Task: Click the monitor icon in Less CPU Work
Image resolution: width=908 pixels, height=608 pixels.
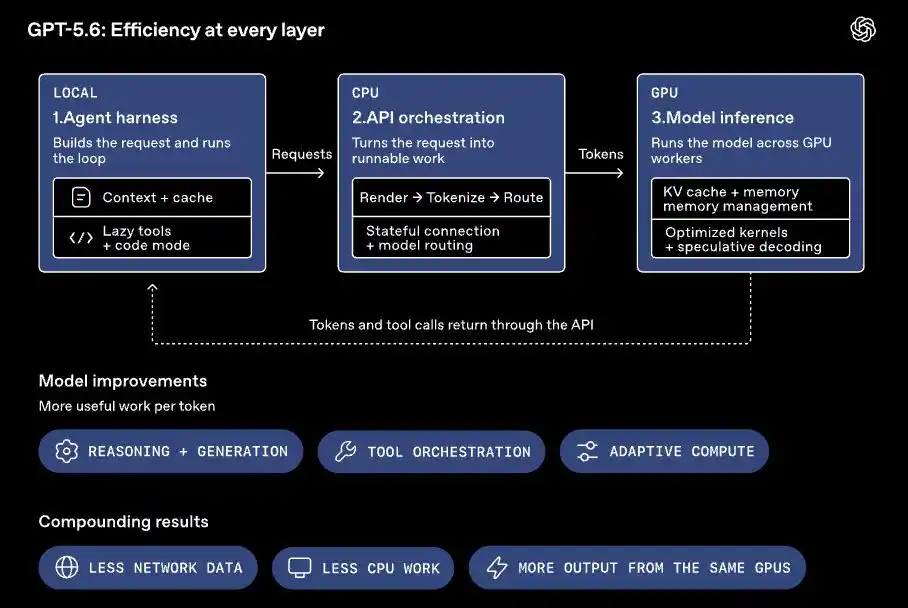Action: click(300, 568)
